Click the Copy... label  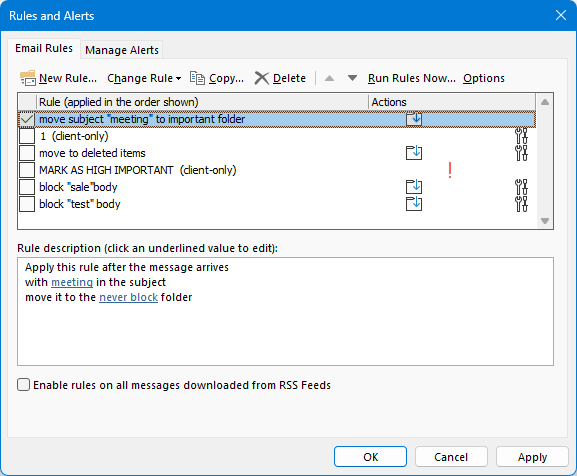[226, 78]
